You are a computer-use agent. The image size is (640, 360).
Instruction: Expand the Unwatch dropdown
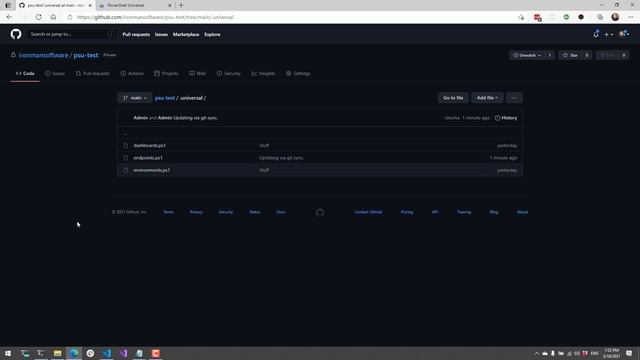(x=527, y=55)
